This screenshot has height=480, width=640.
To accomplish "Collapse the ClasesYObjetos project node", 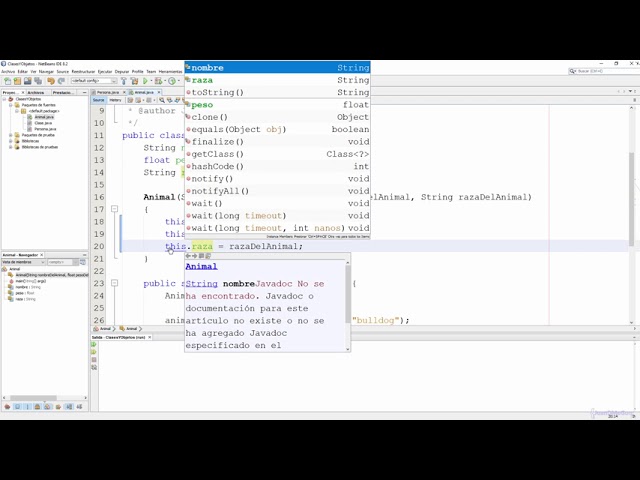I will pyautogui.click(x=4, y=99).
